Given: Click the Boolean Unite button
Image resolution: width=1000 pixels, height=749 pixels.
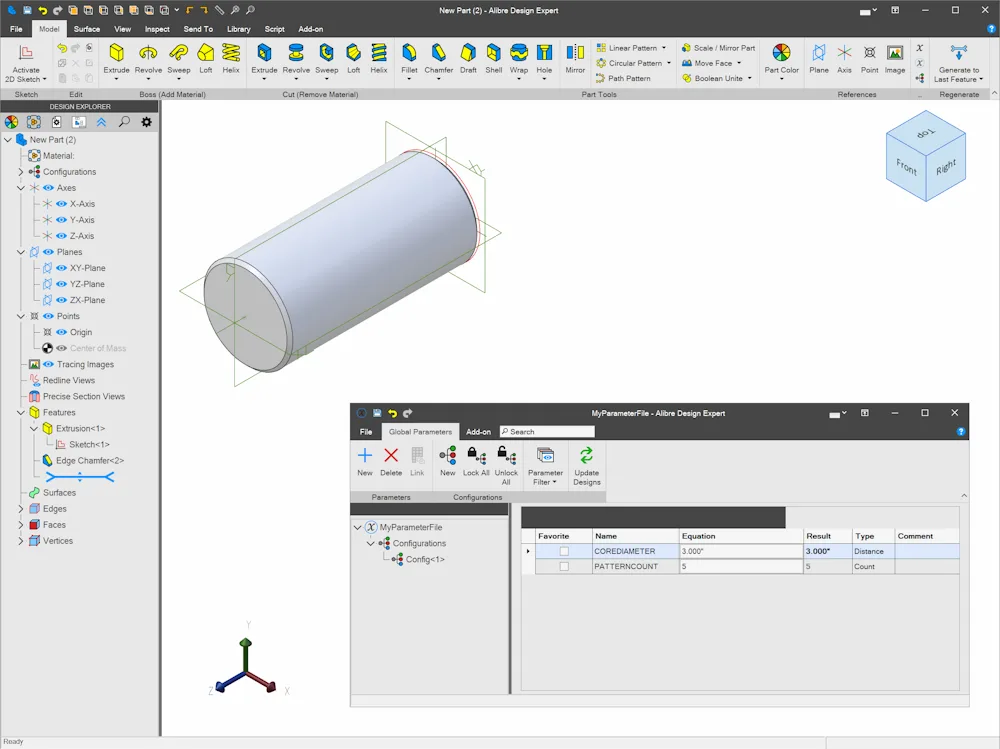Looking at the screenshot, I should coord(712,78).
